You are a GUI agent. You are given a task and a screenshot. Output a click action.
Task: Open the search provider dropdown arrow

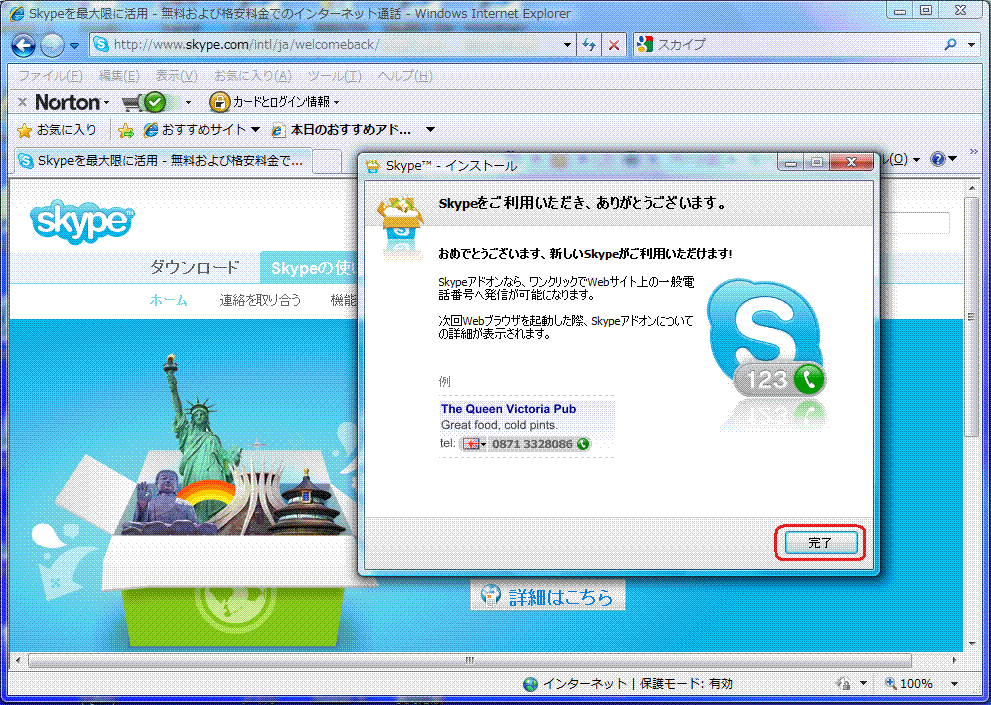point(971,45)
